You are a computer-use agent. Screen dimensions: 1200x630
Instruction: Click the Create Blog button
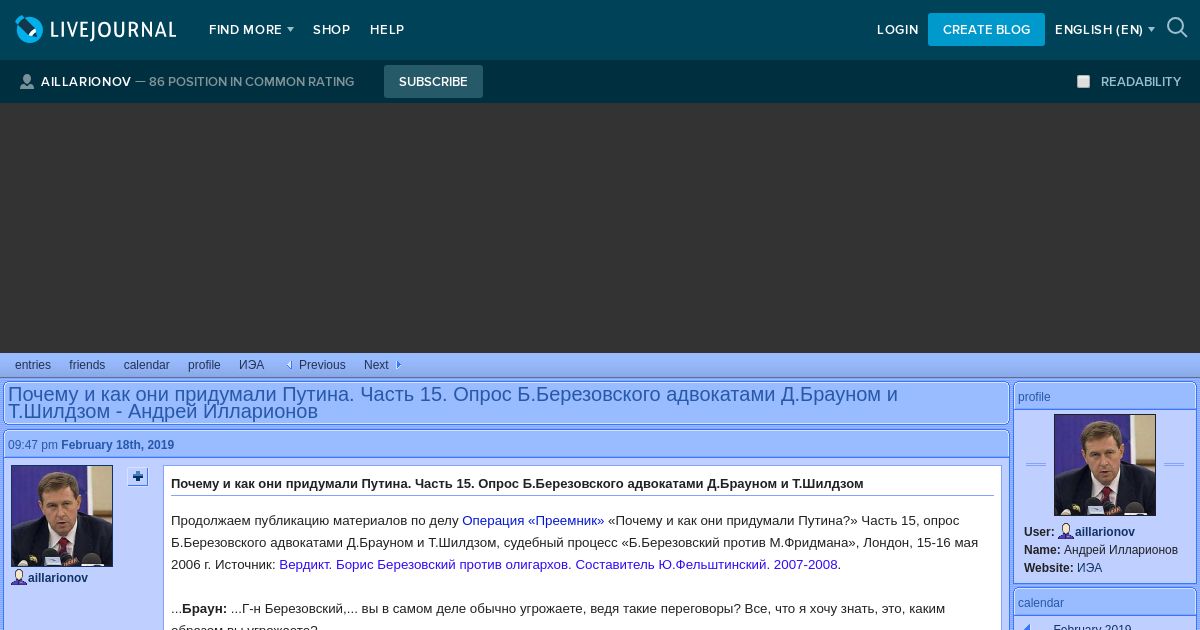point(986,30)
